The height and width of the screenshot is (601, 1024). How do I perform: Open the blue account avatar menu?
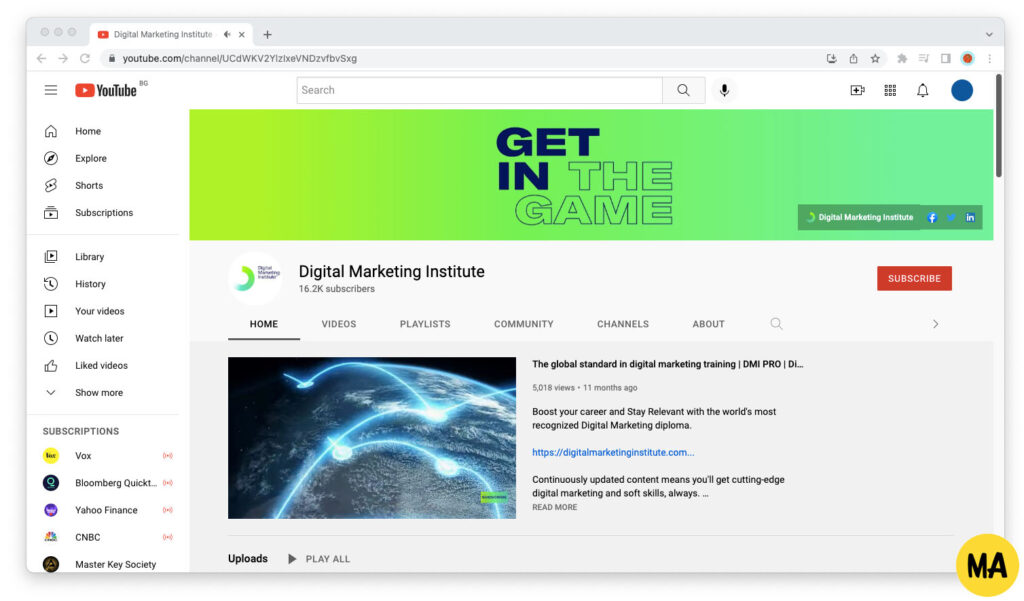pyautogui.click(x=961, y=90)
